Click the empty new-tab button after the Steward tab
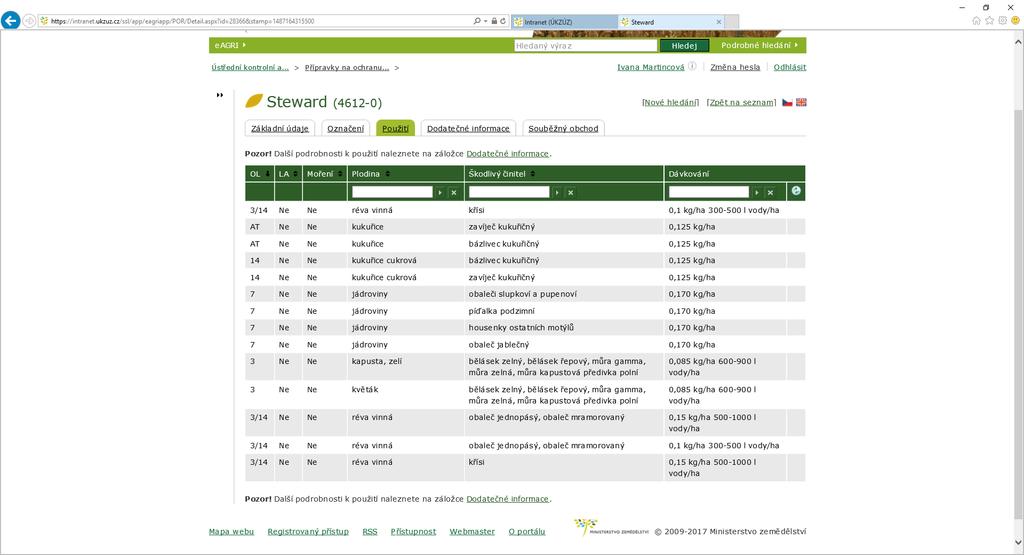This screenshot has height=555, width=1024. tap(732, 22)
